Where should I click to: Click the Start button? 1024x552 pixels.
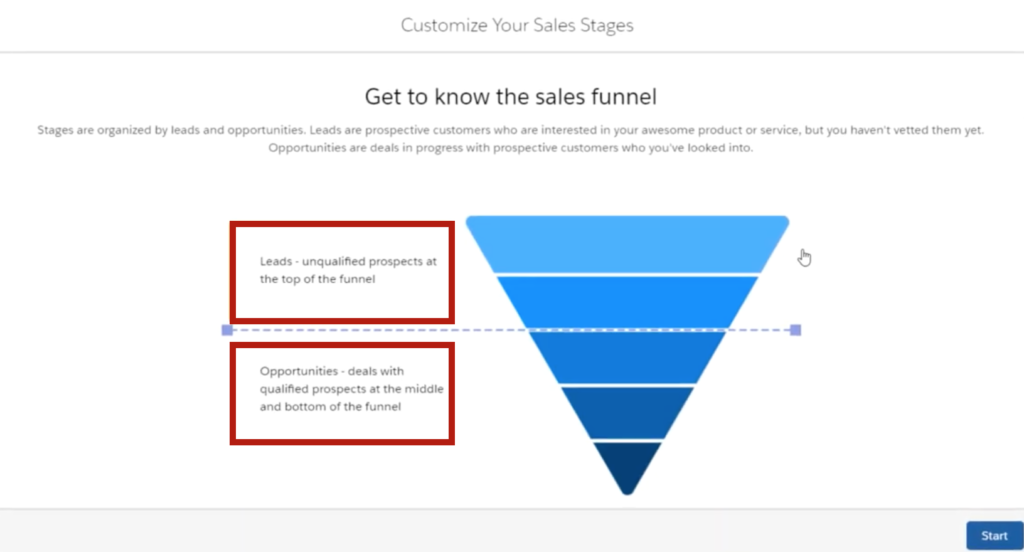(x=994, y=536)
